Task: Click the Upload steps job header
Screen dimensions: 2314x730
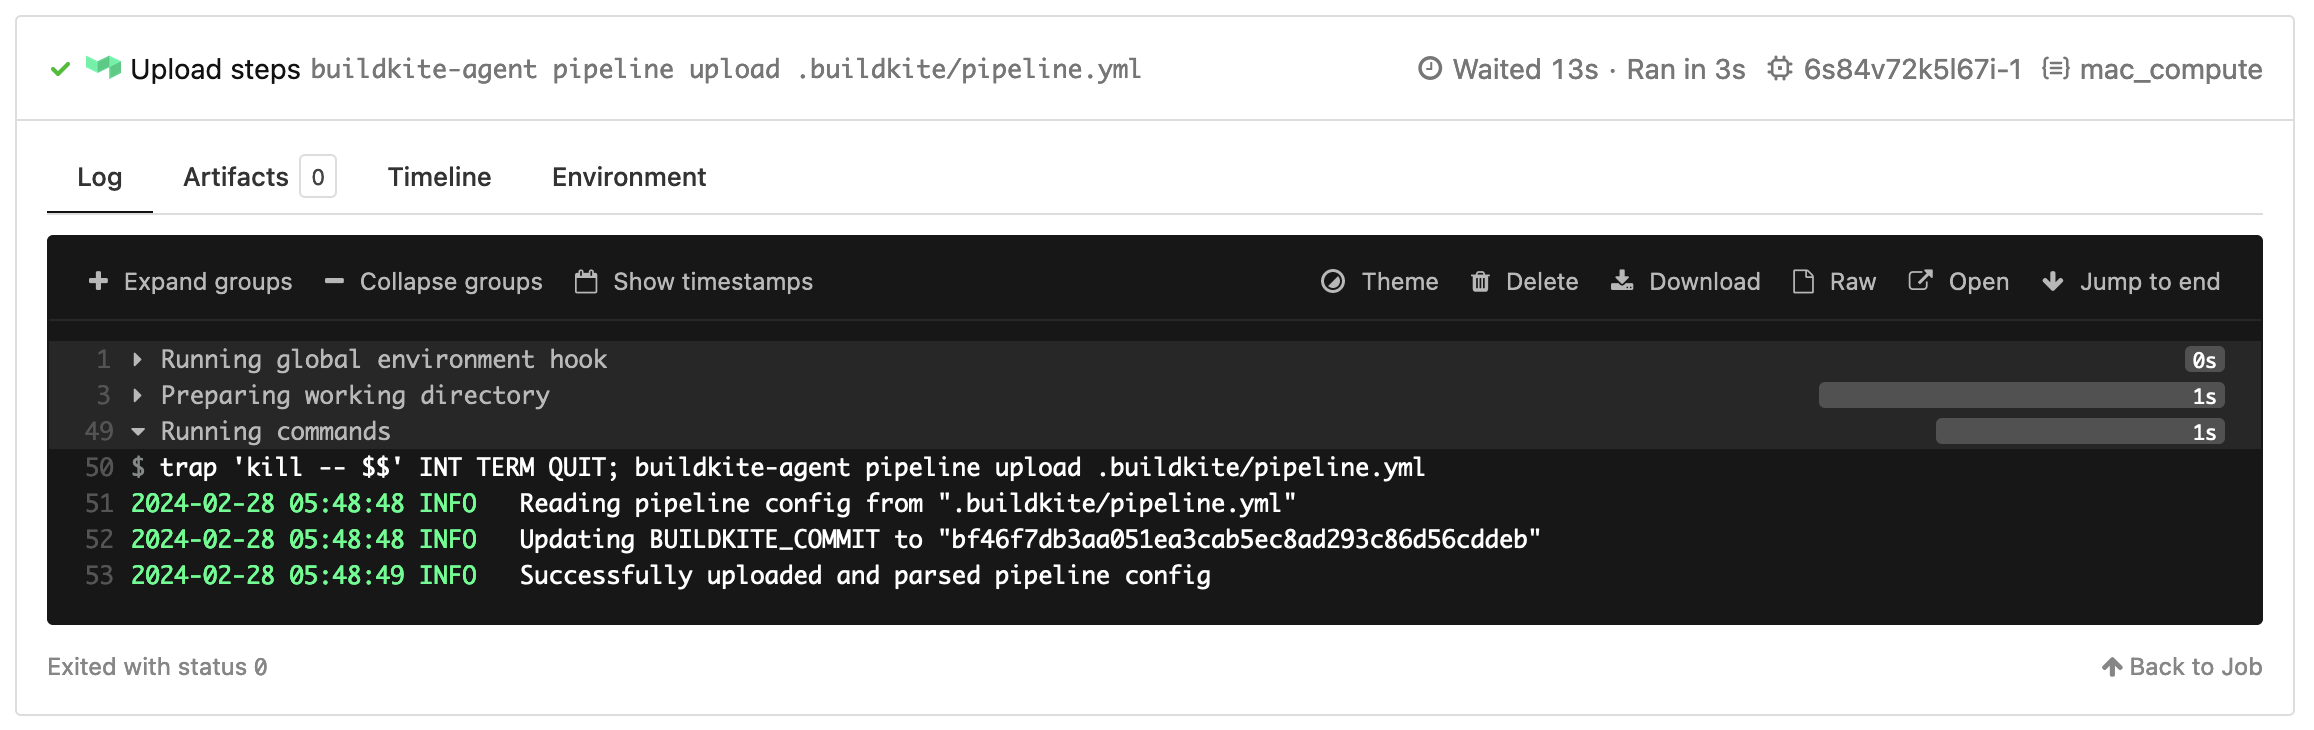Action: click(215, 69)
